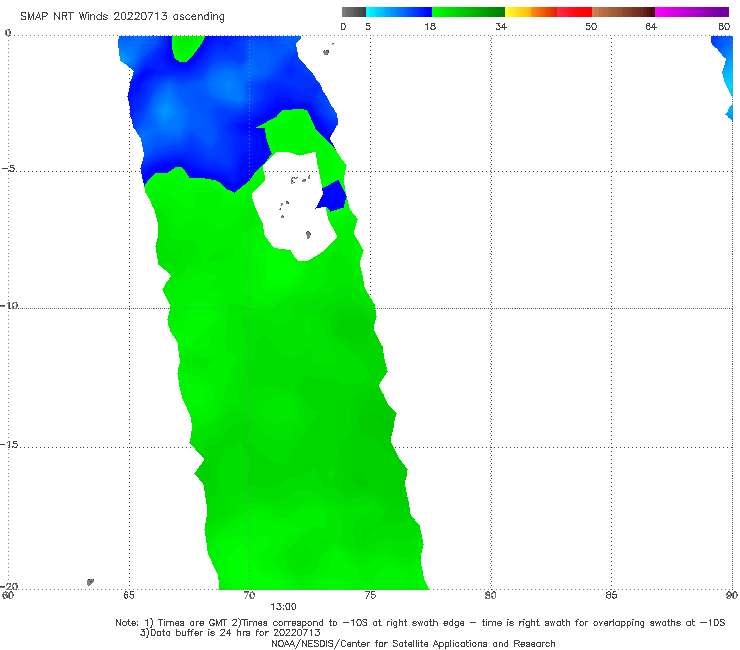Click the title 'SMAP NRT Winds 20220713 ascending'
Screen dimensions: 740x650
pos(122,16)
